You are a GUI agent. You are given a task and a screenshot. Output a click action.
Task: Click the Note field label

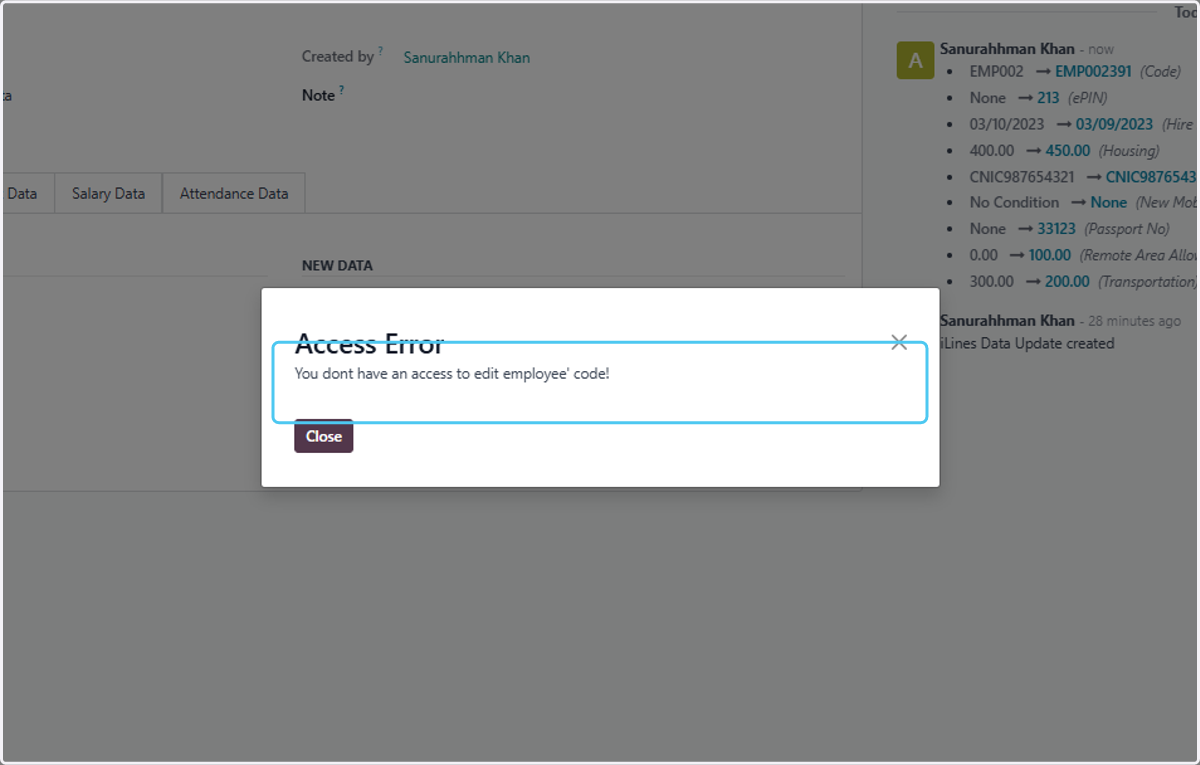coord(318,96)
